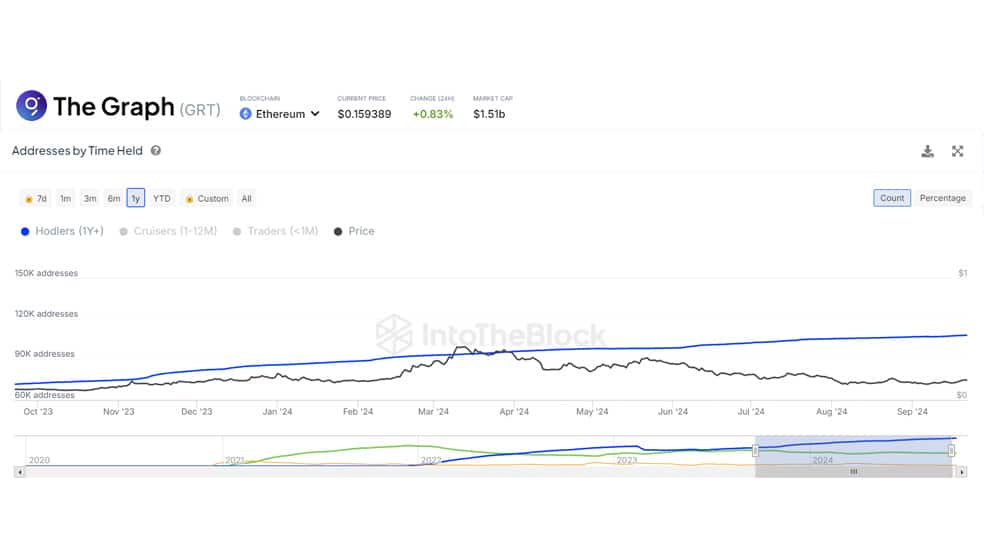This screenshot has height=554, width=984.
Task: Select the 1m time range
Action: coord(65,198)
